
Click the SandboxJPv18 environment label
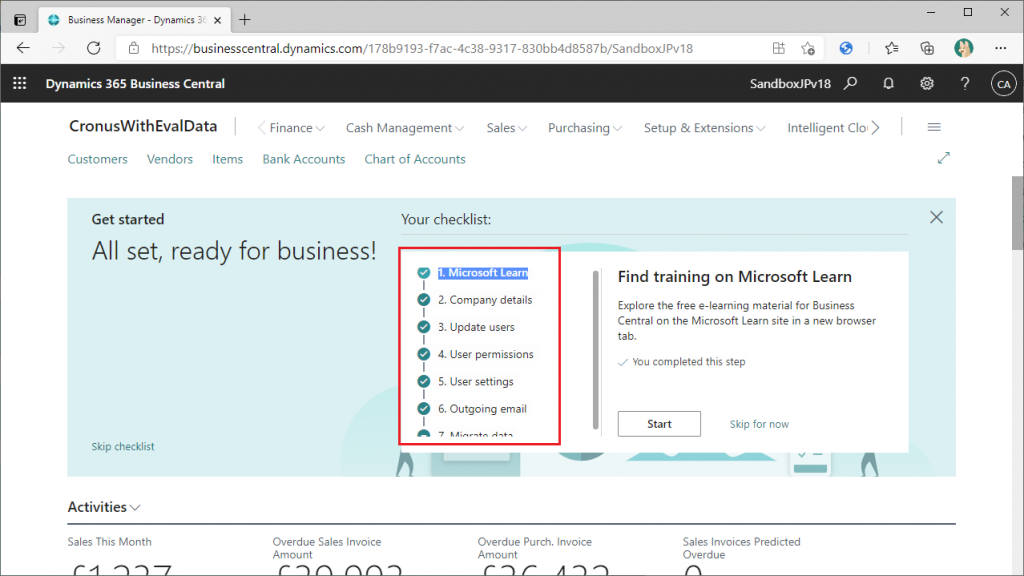click(790, 84)
